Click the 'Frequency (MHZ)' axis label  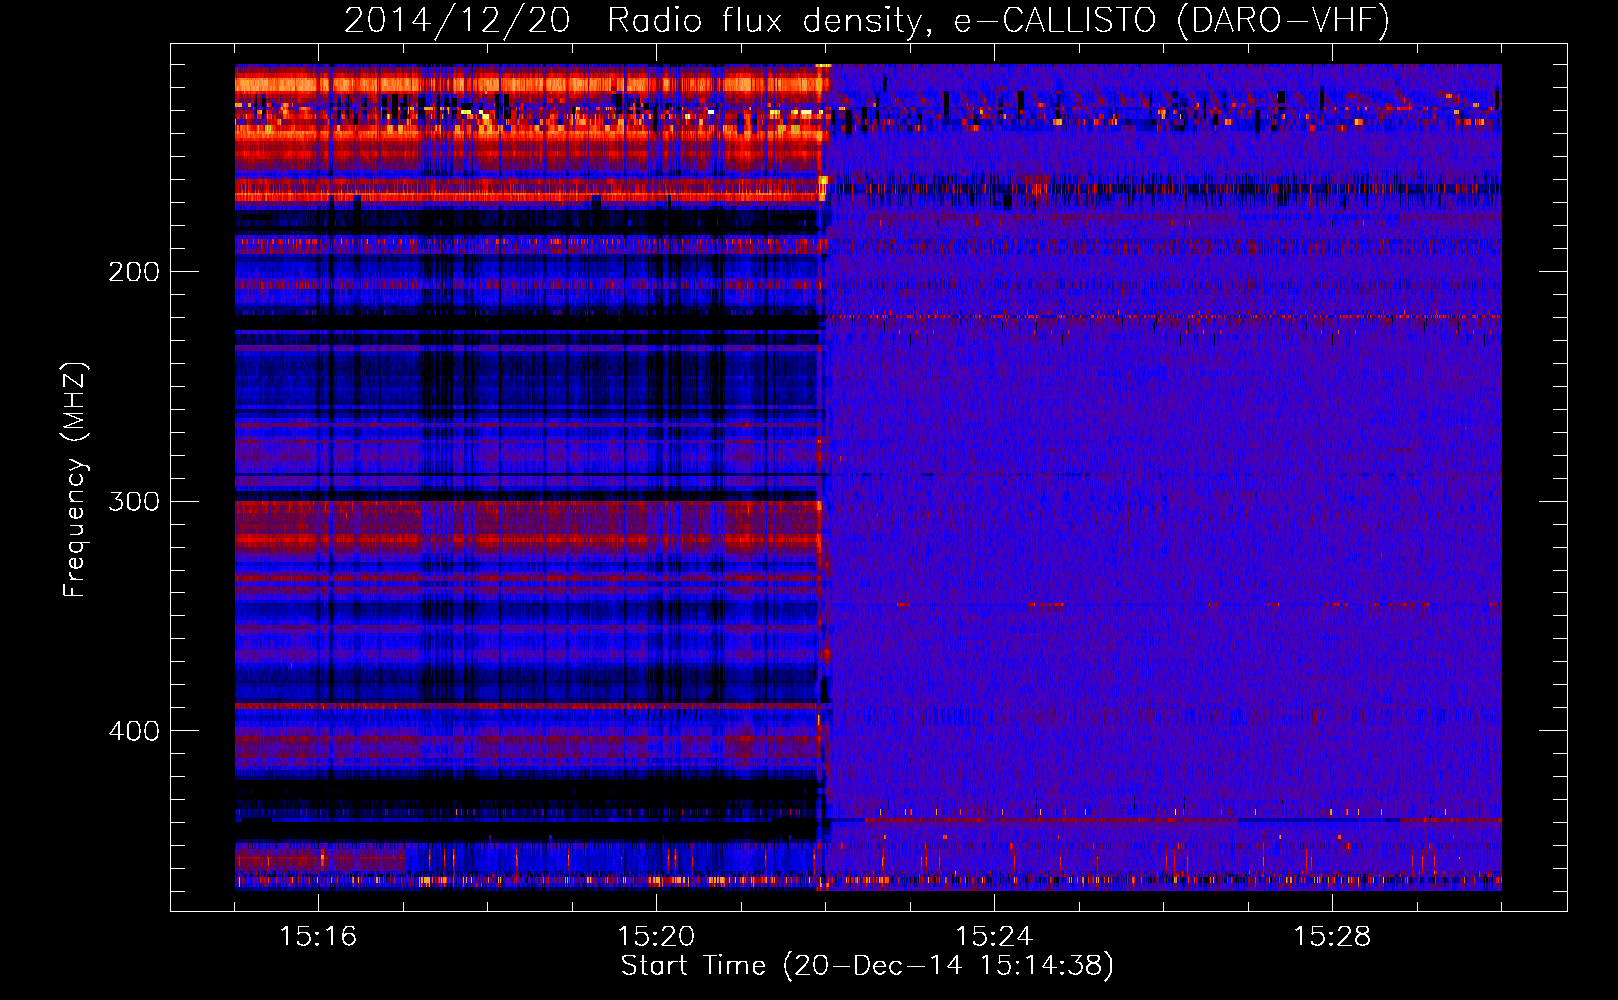[75, 479]
